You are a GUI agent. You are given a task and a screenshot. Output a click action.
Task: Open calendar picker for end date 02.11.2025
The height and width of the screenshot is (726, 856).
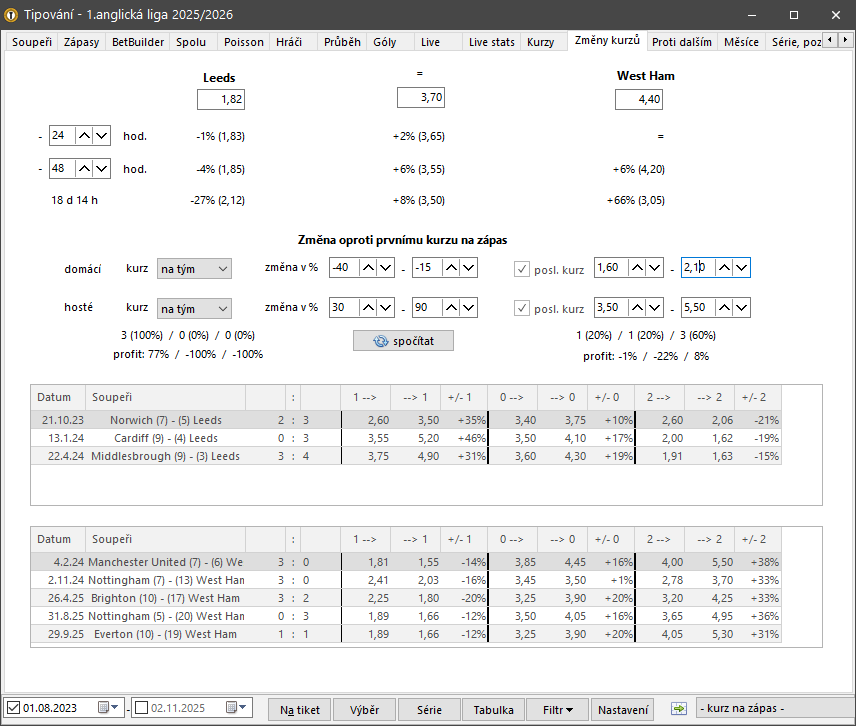tap(235, 709)
